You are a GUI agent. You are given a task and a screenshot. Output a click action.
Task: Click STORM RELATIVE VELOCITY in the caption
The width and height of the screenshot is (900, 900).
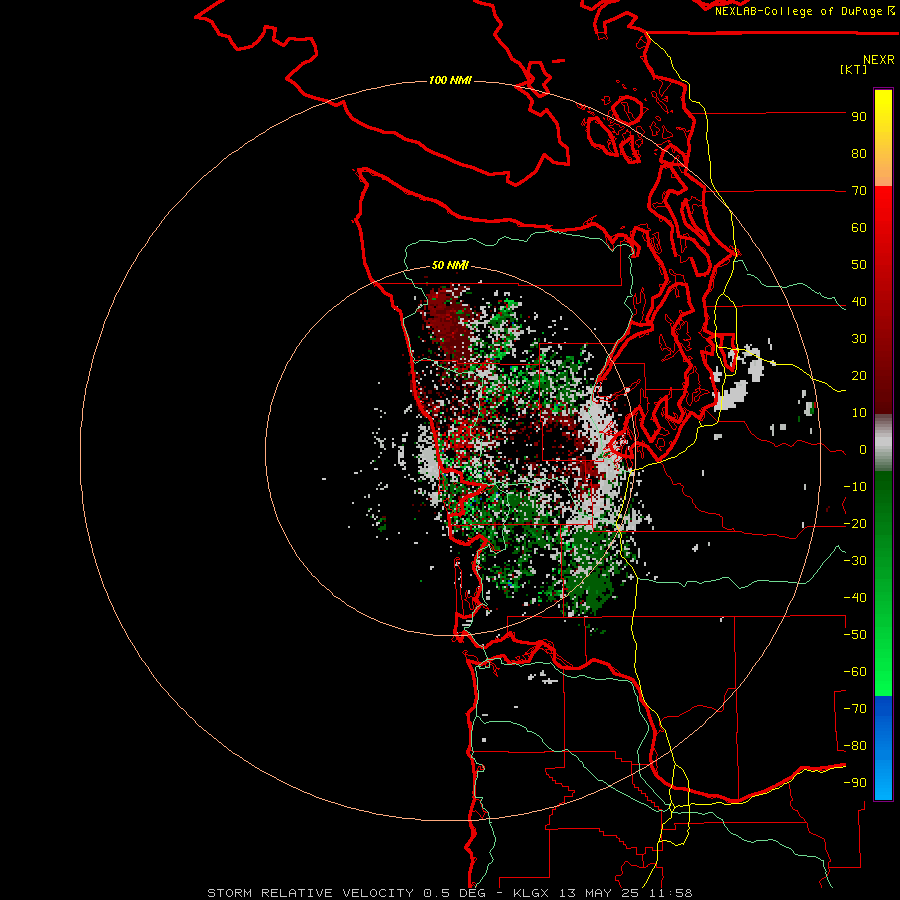(x=311, y=893)
